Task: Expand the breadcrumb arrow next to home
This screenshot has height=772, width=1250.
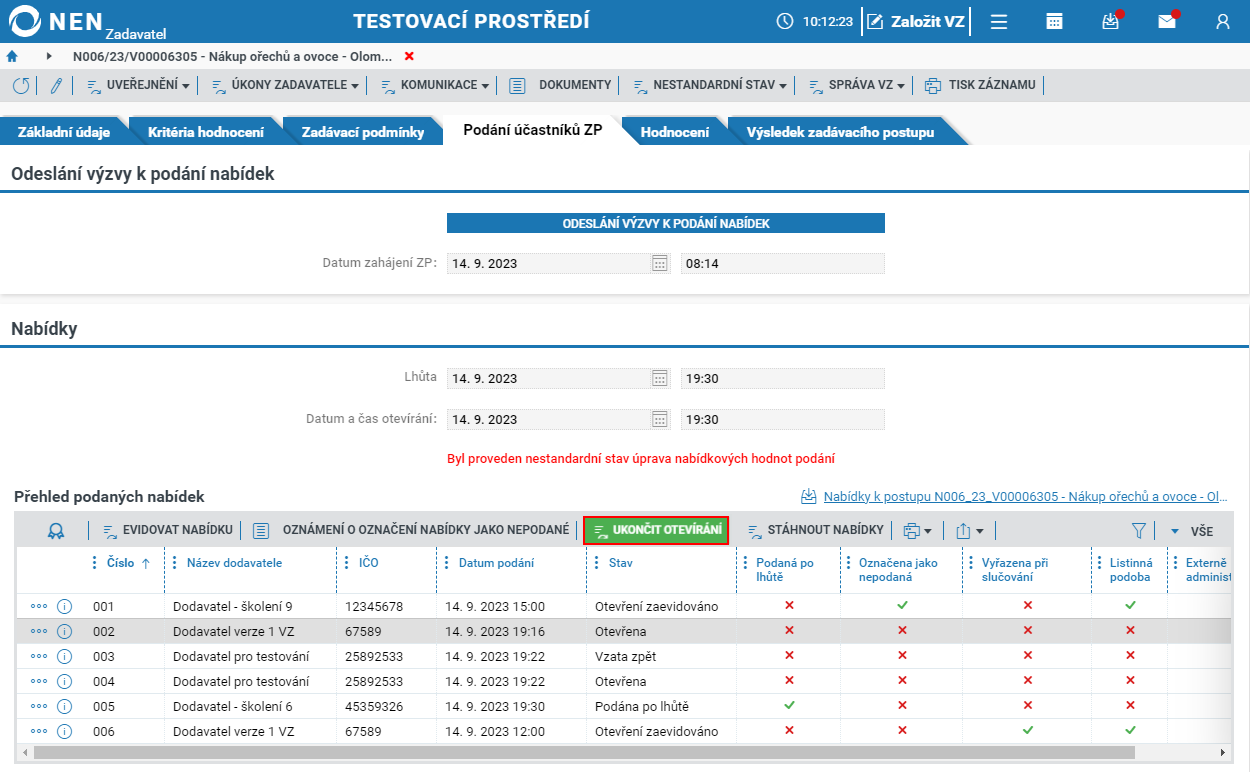Action: tap(49, 56)
